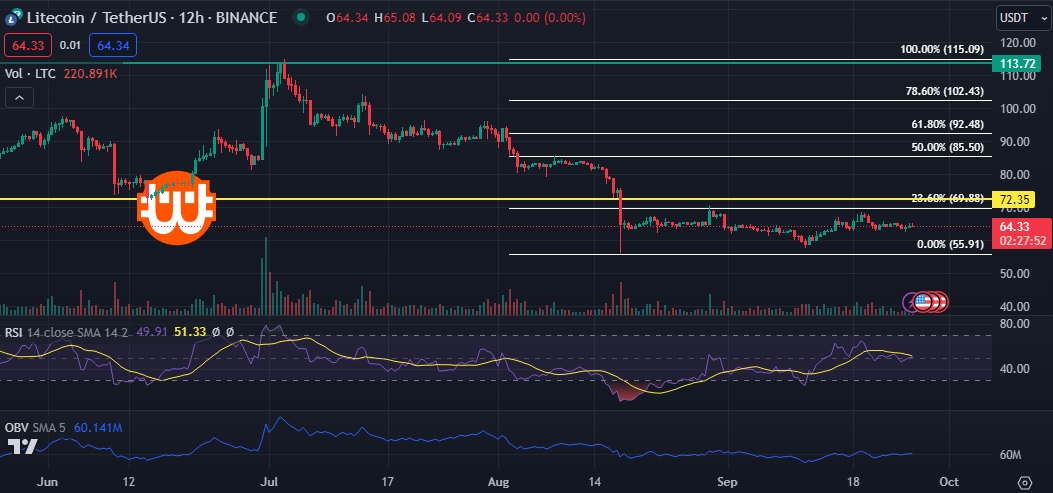Image resolution: width=1053 pixels, height=493 pixels.
Task: Click the green market open status dot
Action: pyautogui.click(x=302, y=17)
